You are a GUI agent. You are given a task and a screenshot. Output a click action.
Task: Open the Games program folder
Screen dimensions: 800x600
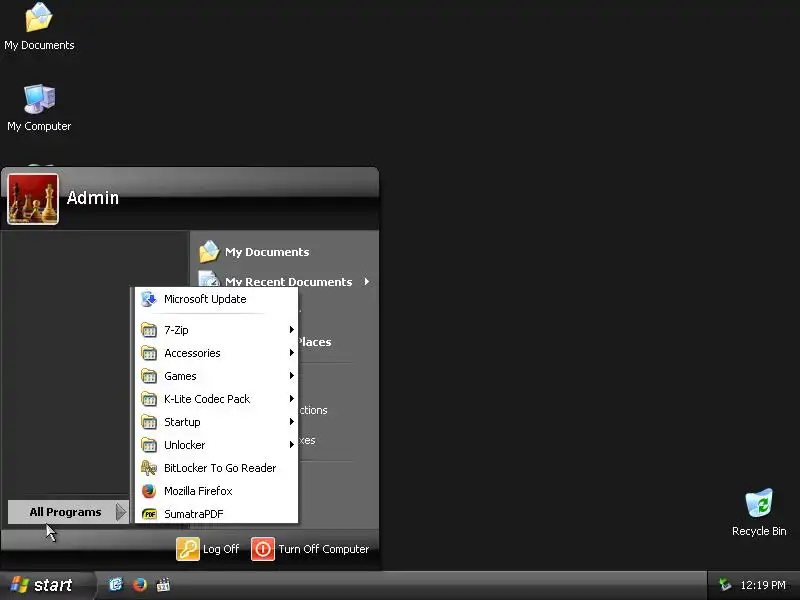point(216,376)
